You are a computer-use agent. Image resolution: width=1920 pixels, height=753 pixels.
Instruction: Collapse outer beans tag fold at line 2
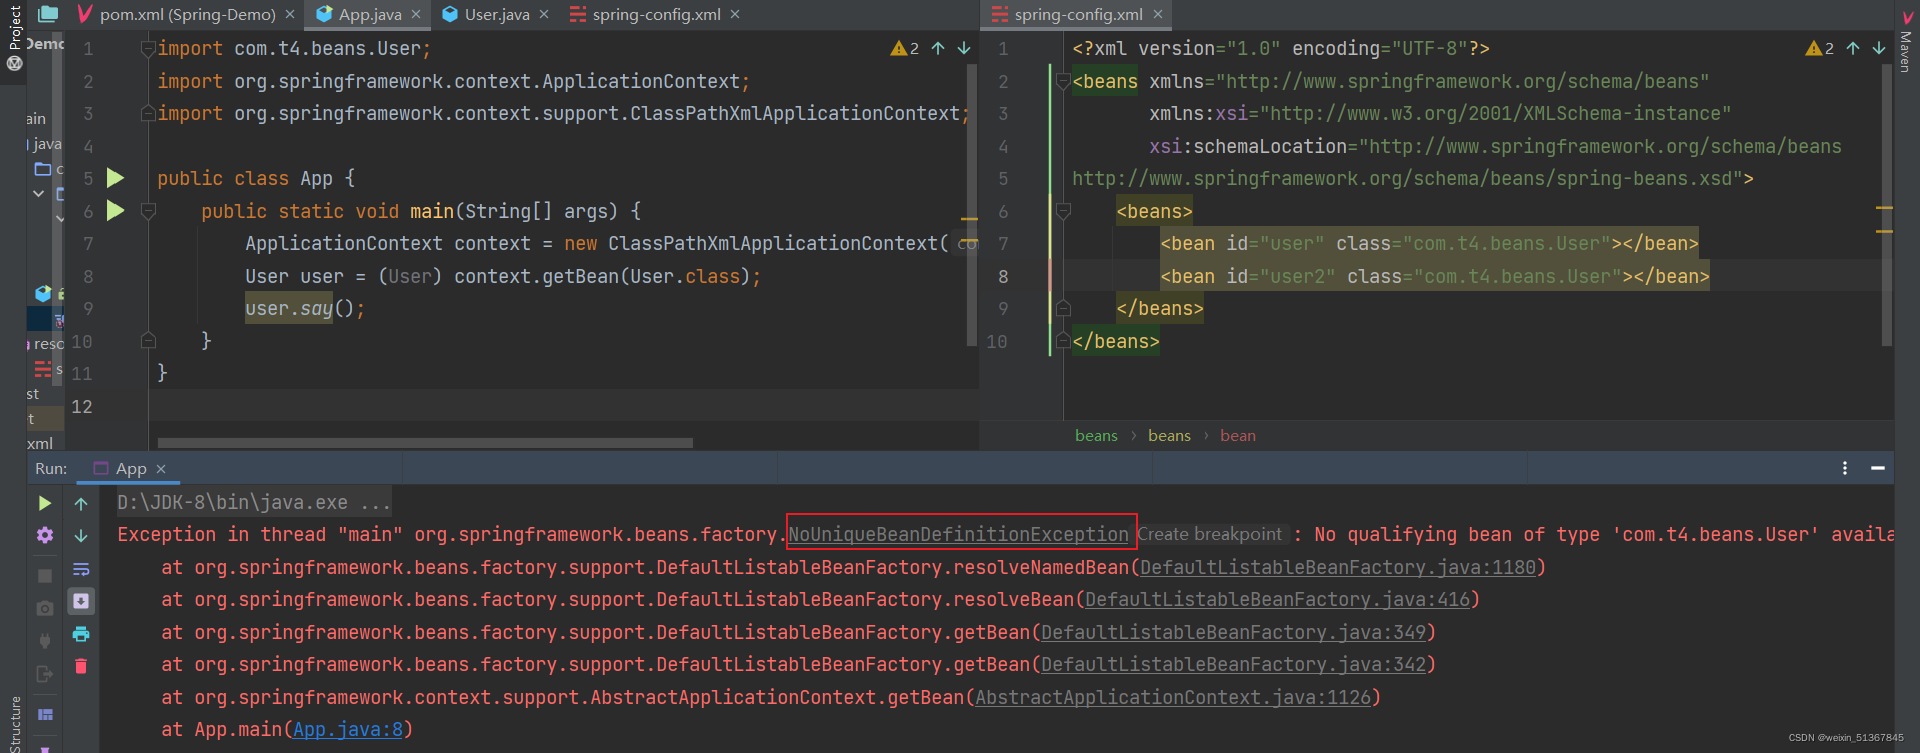1063,81
